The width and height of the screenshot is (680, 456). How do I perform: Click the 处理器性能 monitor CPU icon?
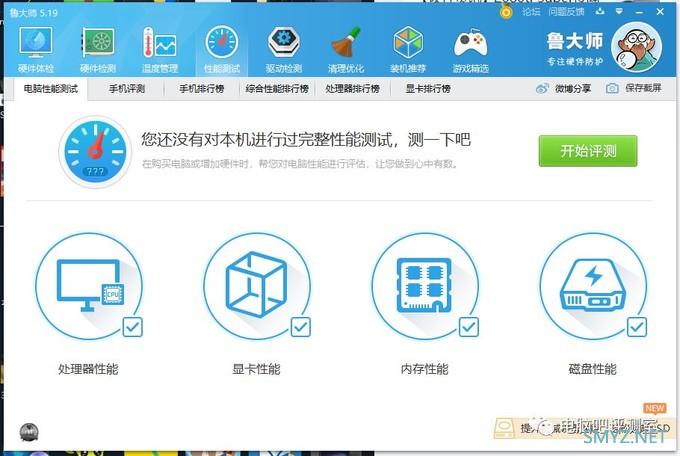pyautogui.click(x=88, y=286)
